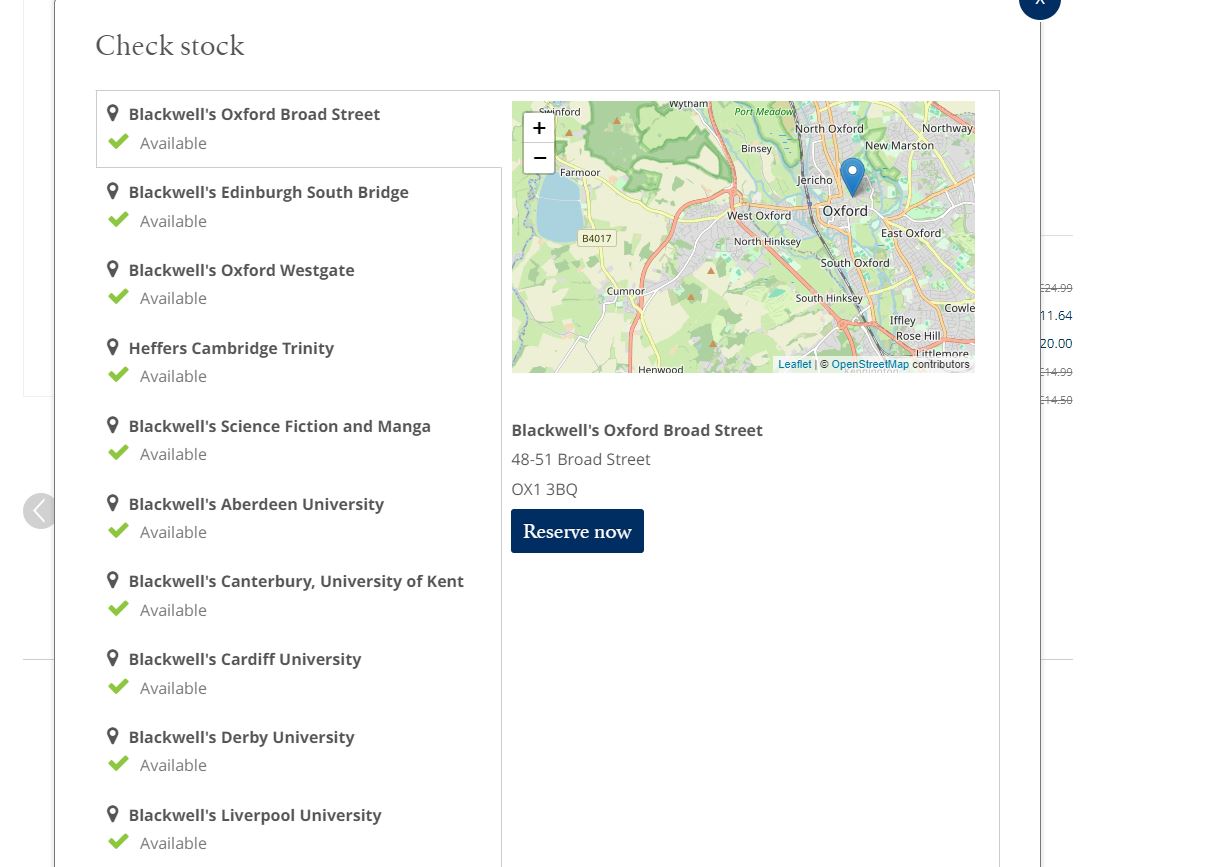Screen dimensions: 1209x867
Task: Click green availability check for Heffers Cambridge Trinity
Action: tap(118, 375)
